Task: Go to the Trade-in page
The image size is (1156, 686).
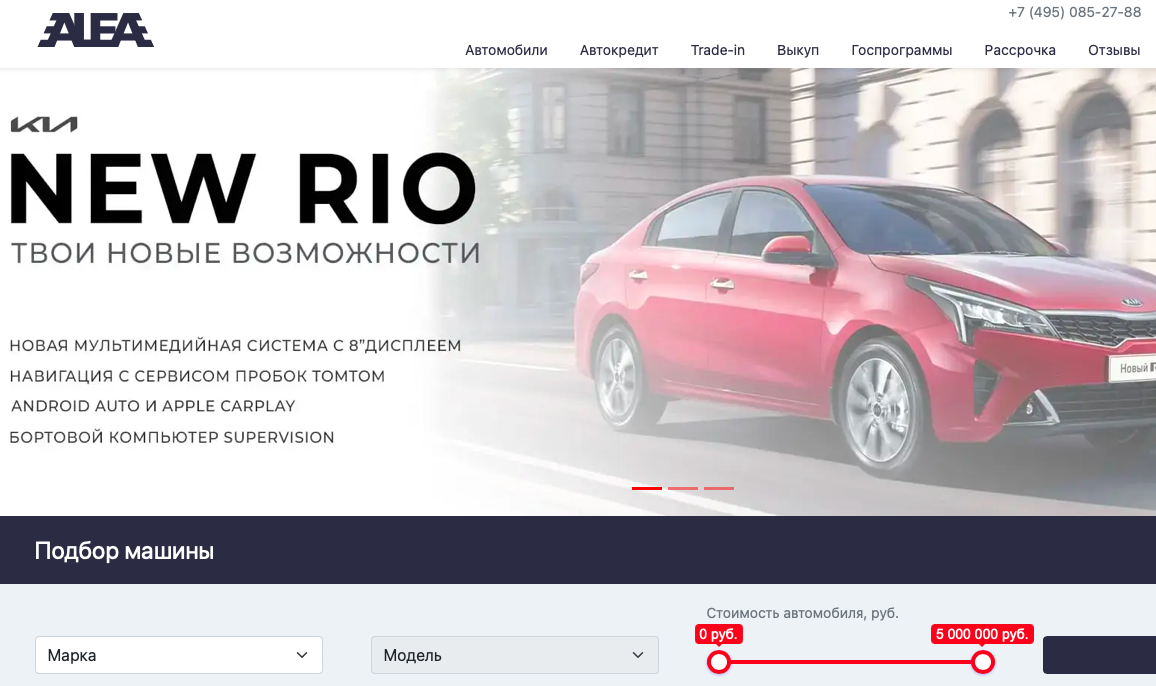Action: click(717, 50)
